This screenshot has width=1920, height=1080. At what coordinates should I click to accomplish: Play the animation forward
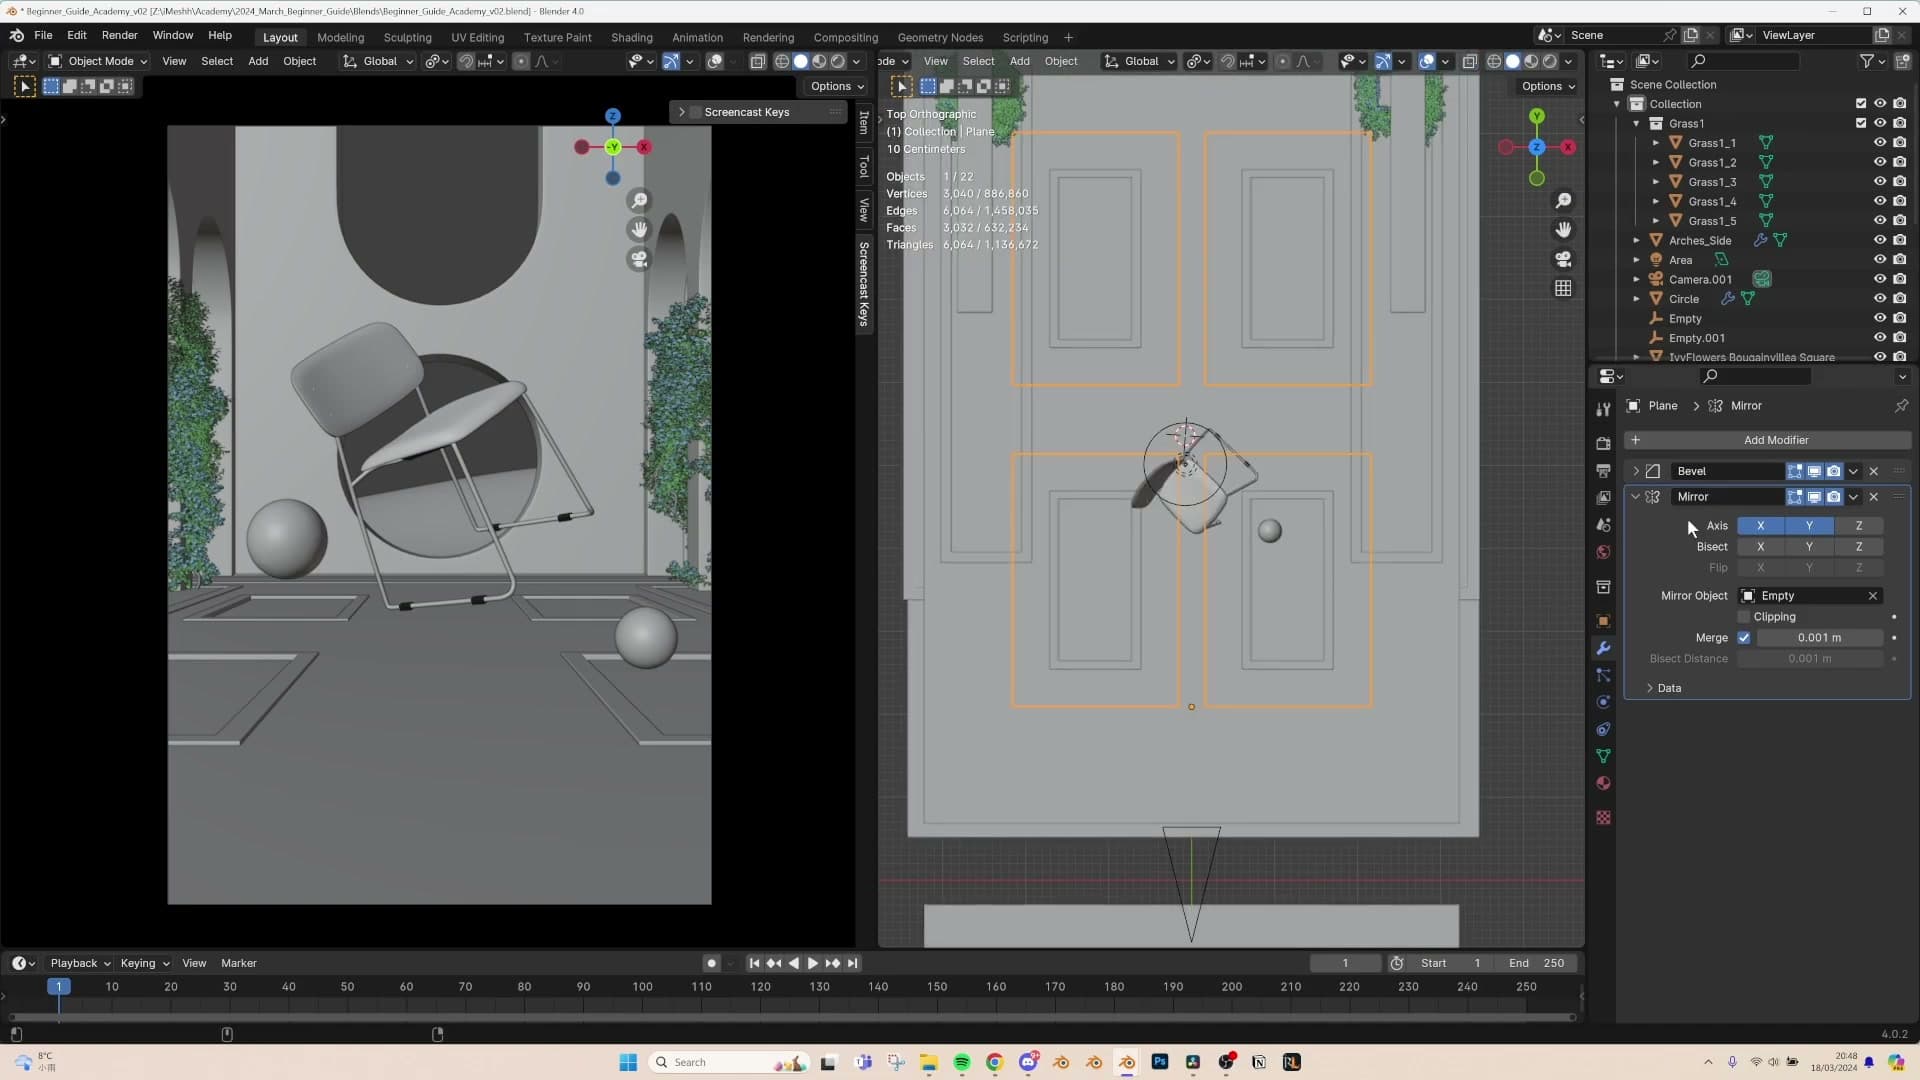point(812,964)
